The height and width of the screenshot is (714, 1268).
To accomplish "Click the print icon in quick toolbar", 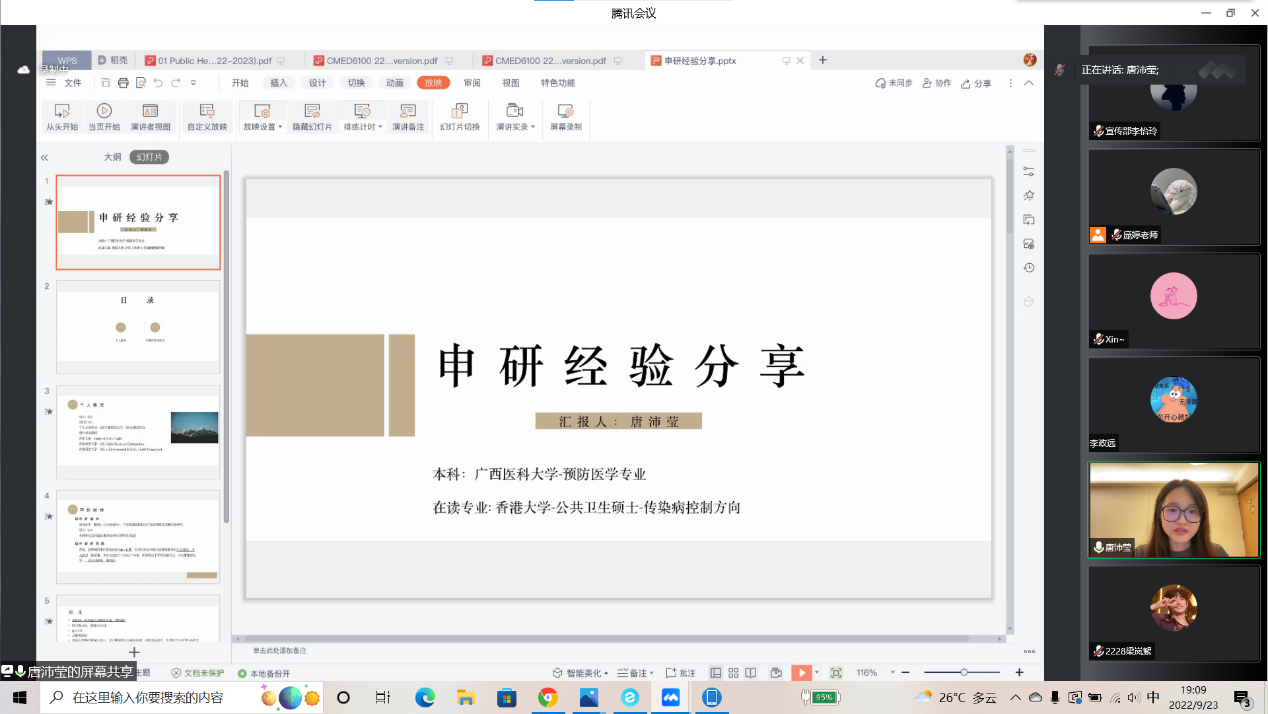I will click(x=122, y=83).
